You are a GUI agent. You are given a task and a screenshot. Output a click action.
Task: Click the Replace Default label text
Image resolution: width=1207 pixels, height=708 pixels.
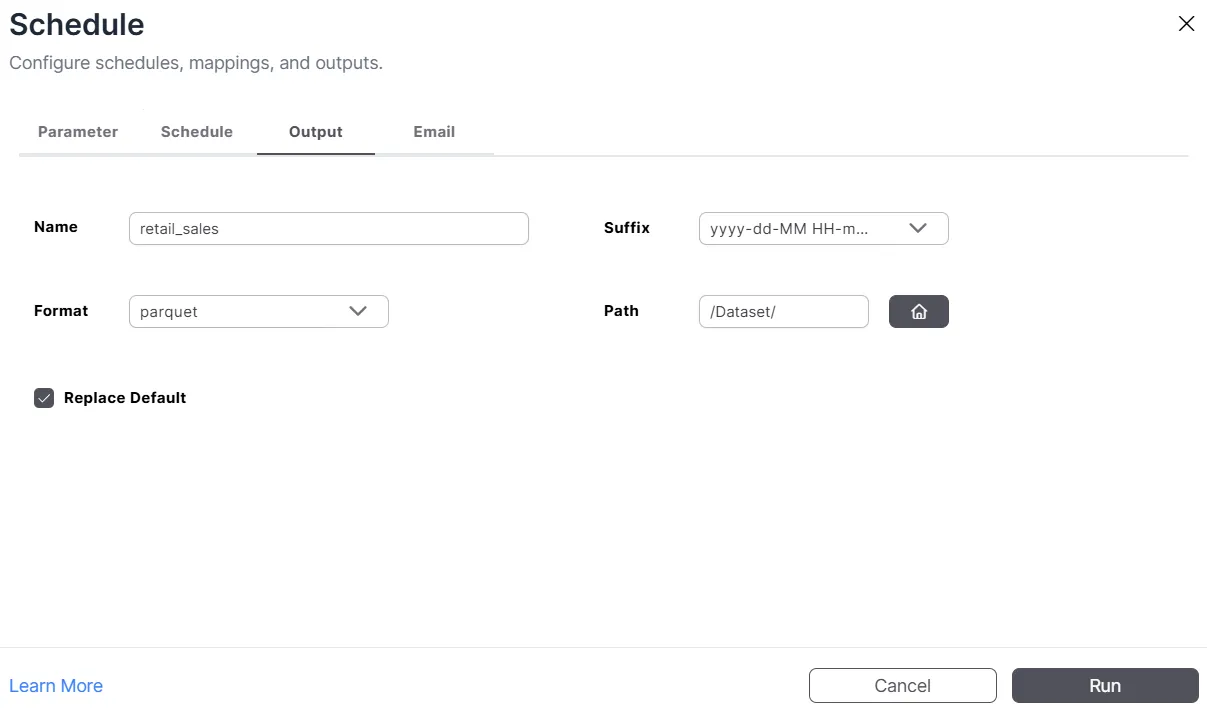[125, 398]
